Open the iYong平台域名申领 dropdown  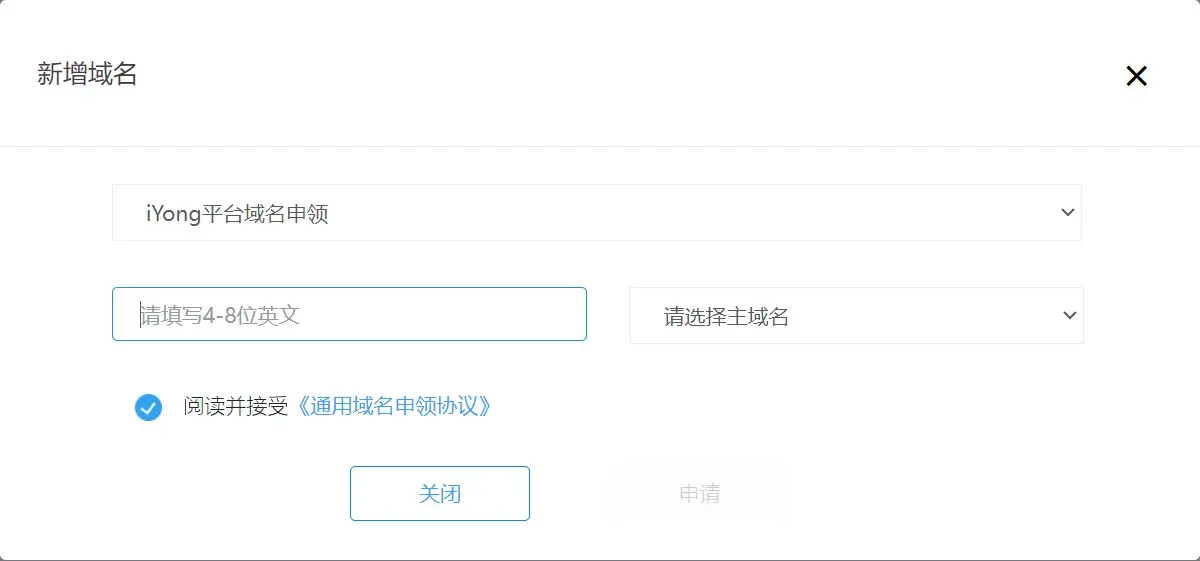(596, 213)
